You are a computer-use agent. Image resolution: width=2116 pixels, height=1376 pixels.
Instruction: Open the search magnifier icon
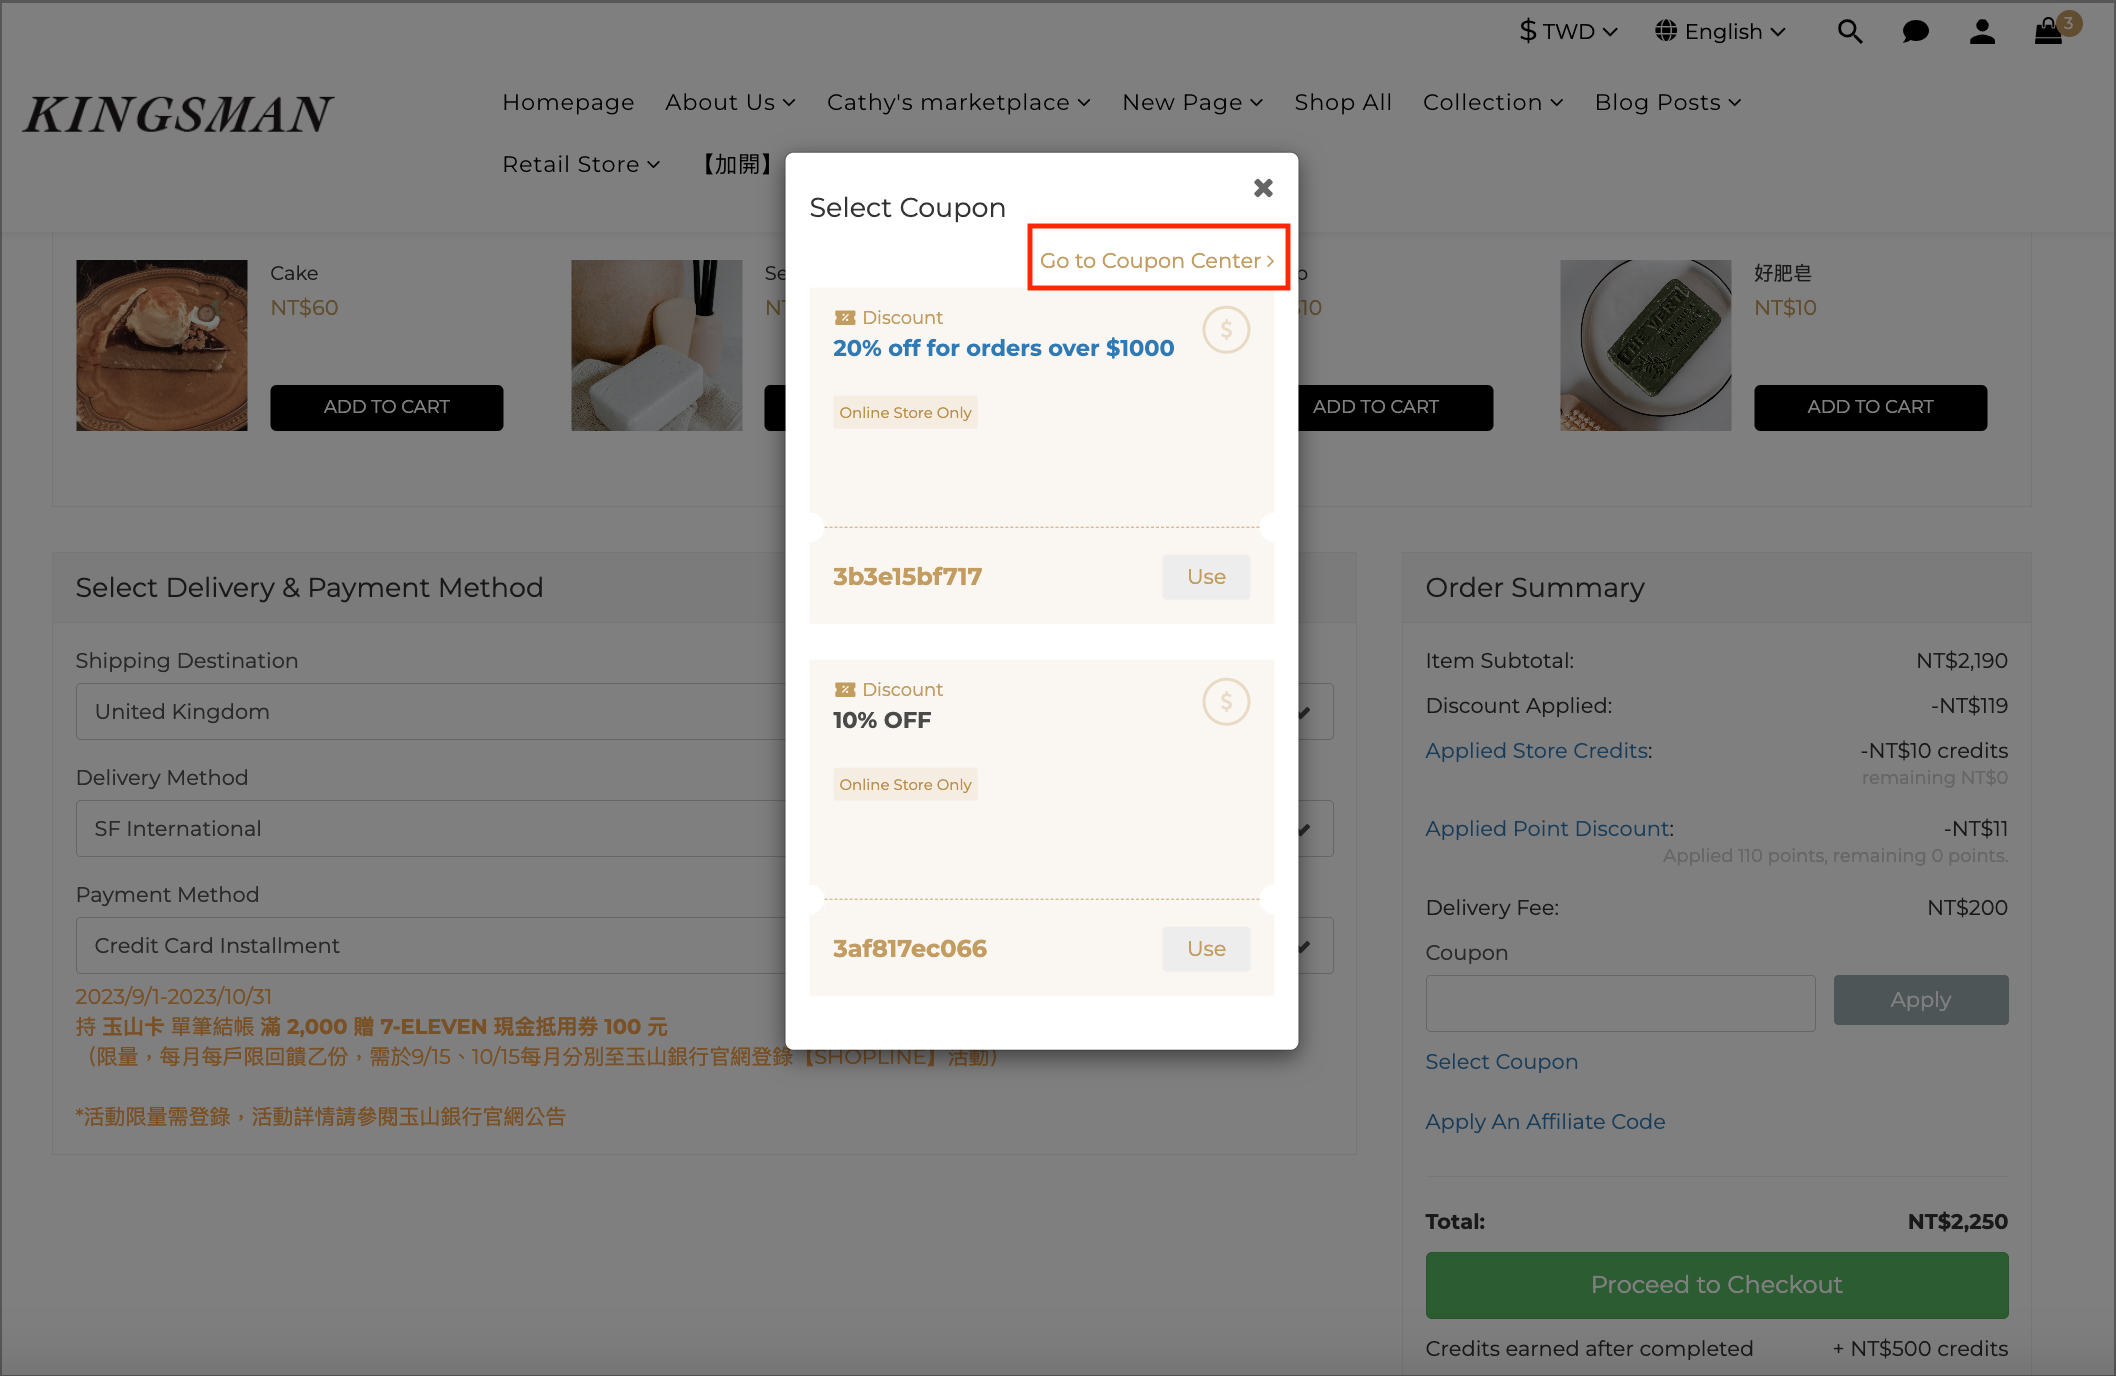[x=1850, y=32]
